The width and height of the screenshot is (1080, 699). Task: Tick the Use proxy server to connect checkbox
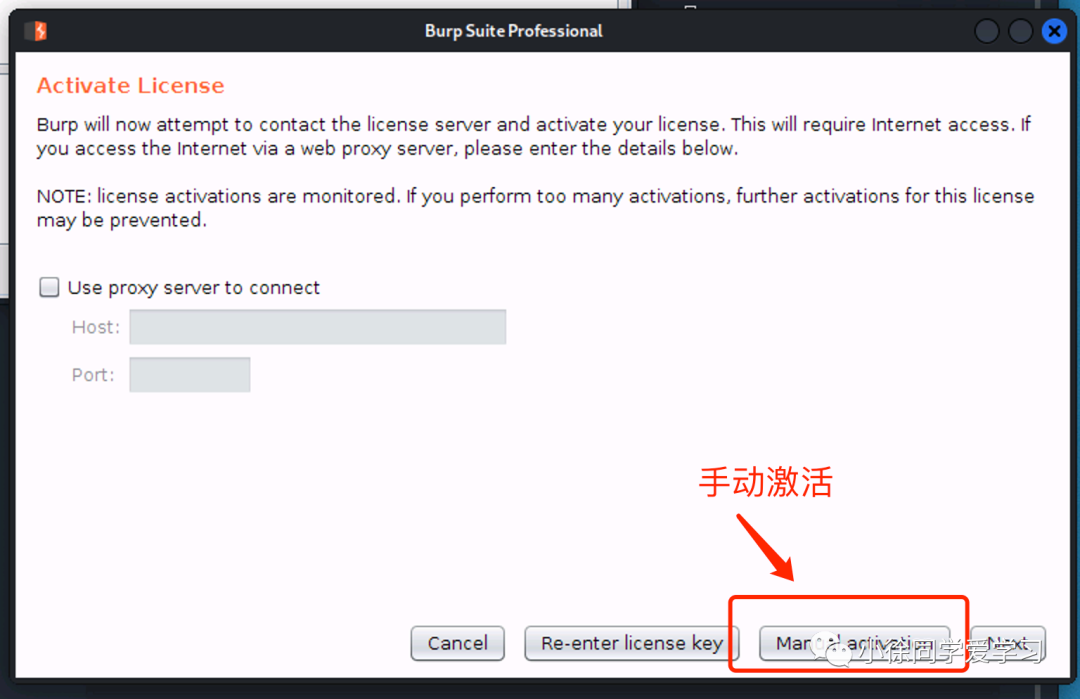(x=49, y=287)
